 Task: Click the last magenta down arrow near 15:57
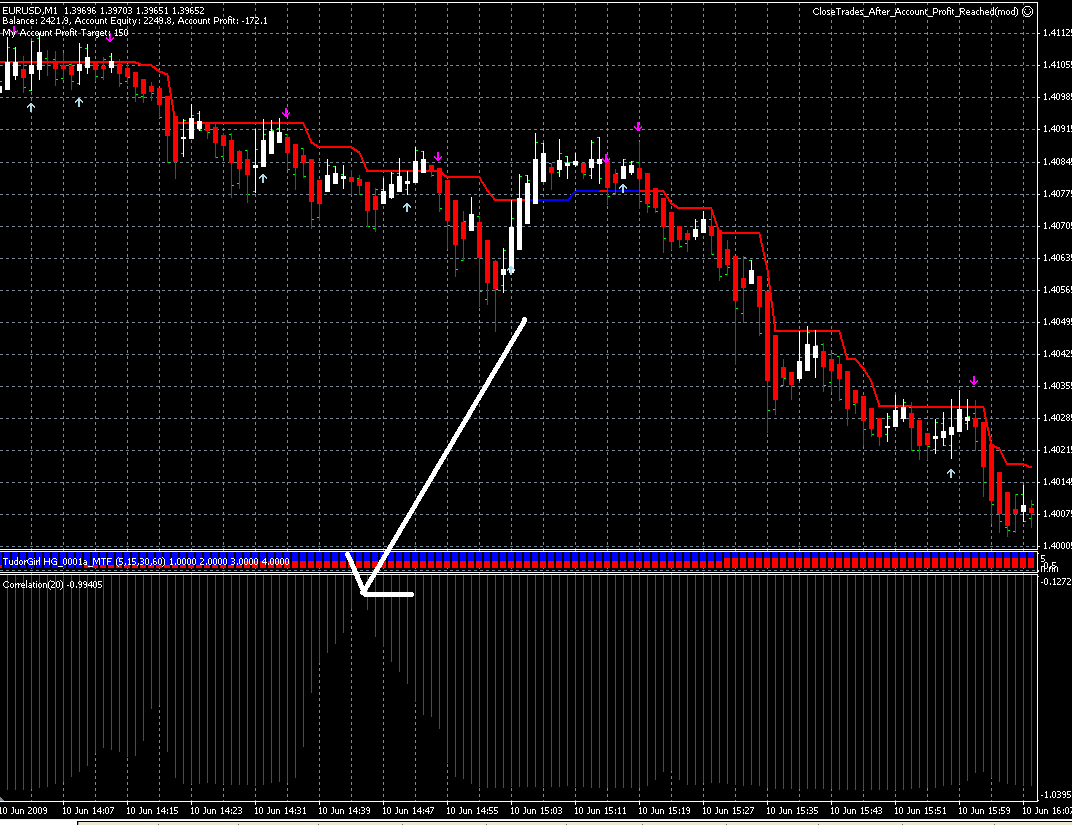point(974,381)
